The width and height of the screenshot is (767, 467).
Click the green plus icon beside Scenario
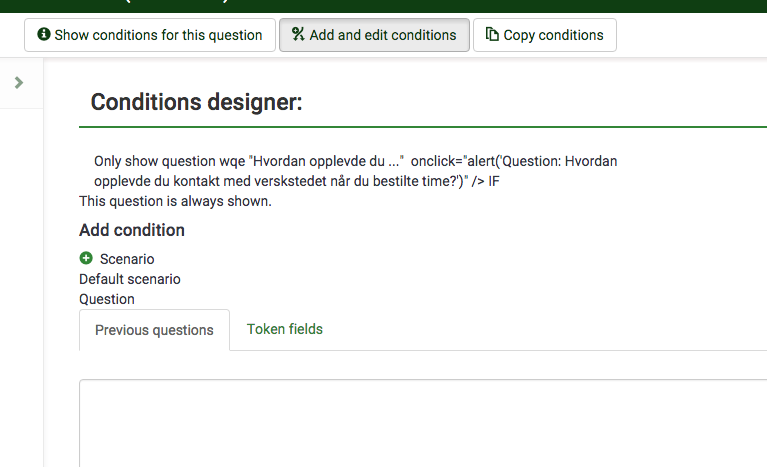(86, 259)
